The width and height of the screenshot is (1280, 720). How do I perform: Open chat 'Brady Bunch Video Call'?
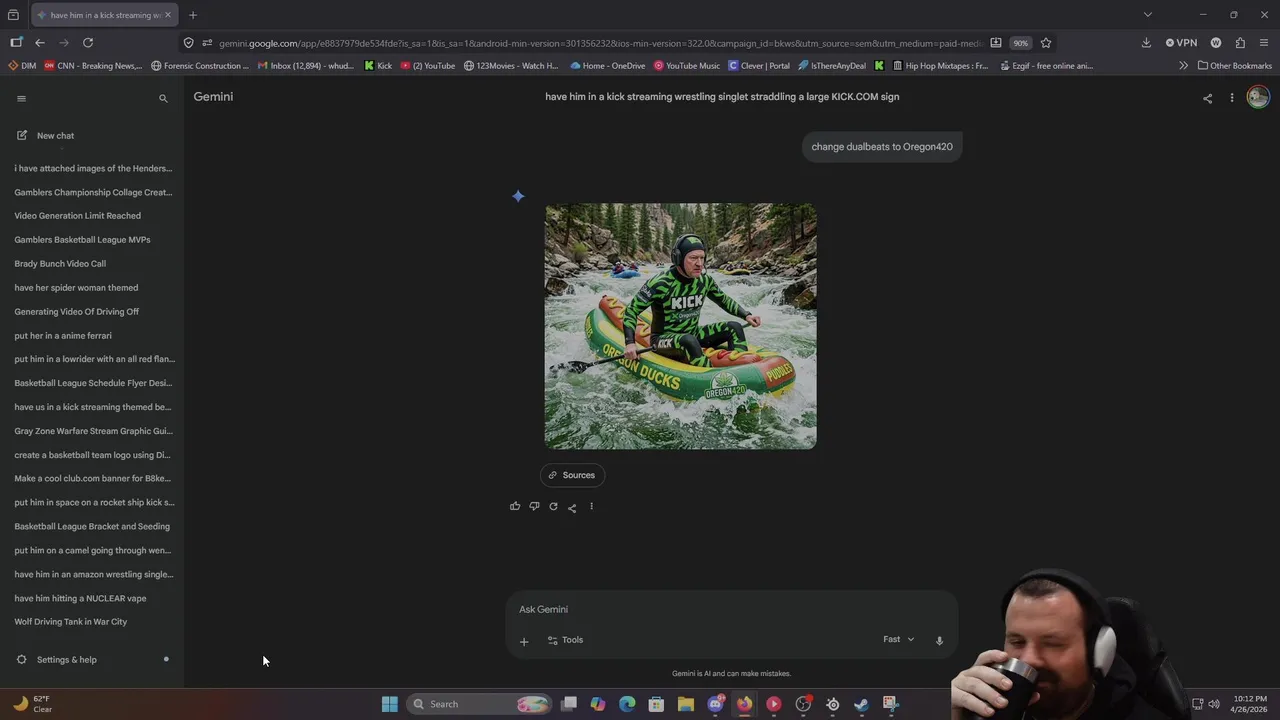(60, 264)
